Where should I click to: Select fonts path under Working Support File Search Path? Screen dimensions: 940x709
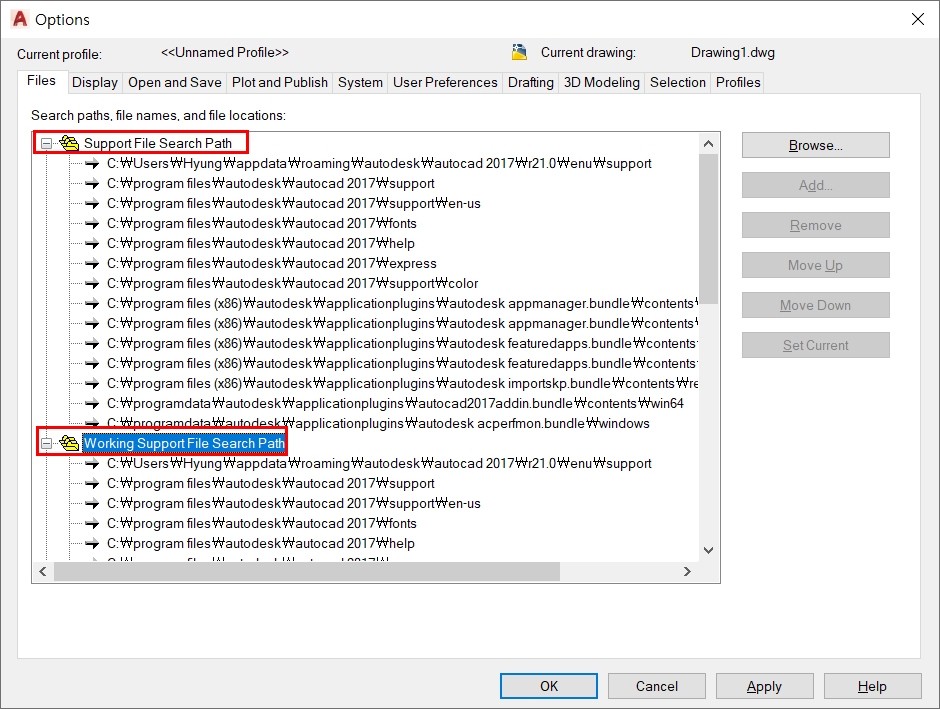pyautogui.click(x=261, y=523)
